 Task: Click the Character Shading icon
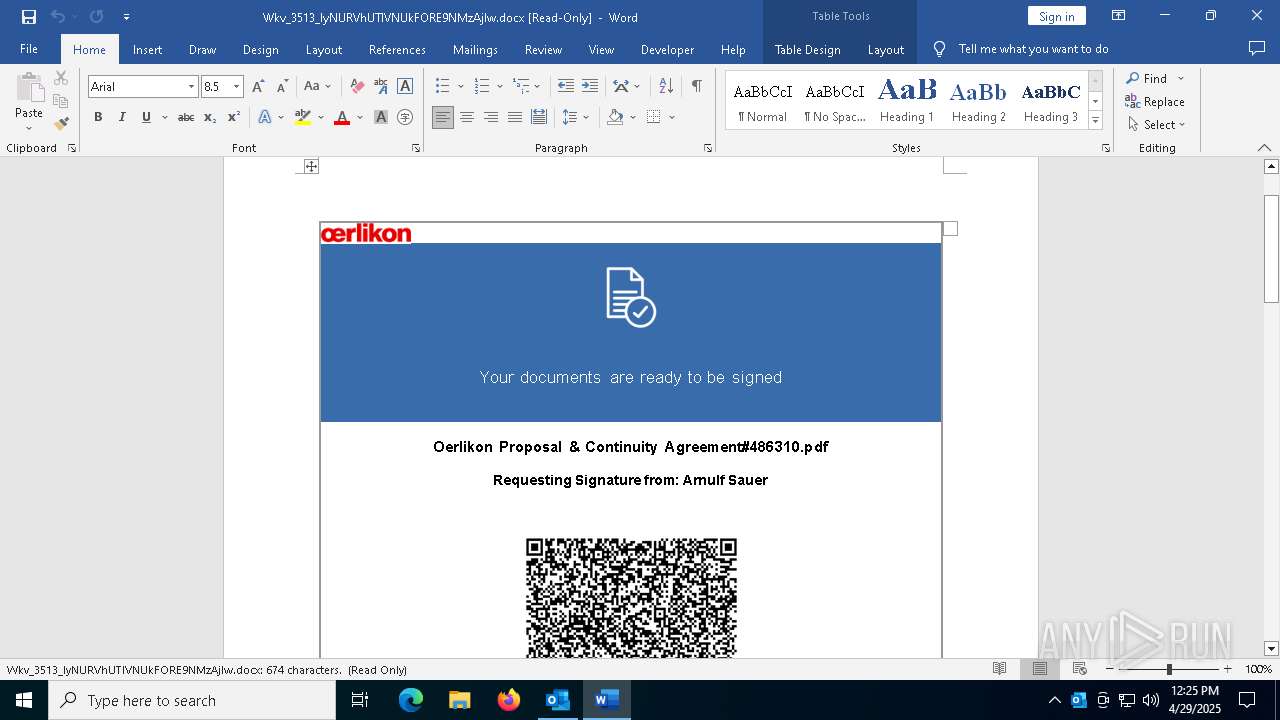pos(381,117)
